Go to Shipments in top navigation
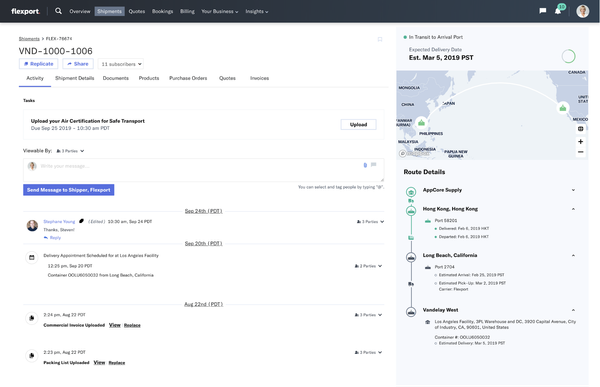 tap(109, 11)
